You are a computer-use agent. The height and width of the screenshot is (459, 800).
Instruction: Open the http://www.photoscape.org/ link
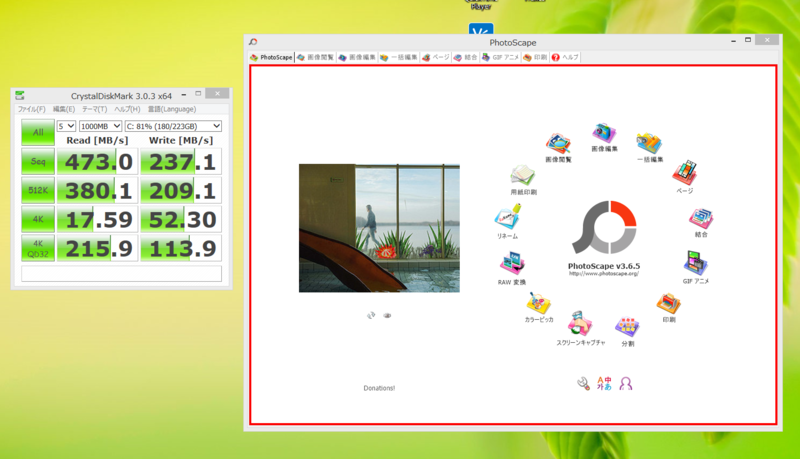604,274
